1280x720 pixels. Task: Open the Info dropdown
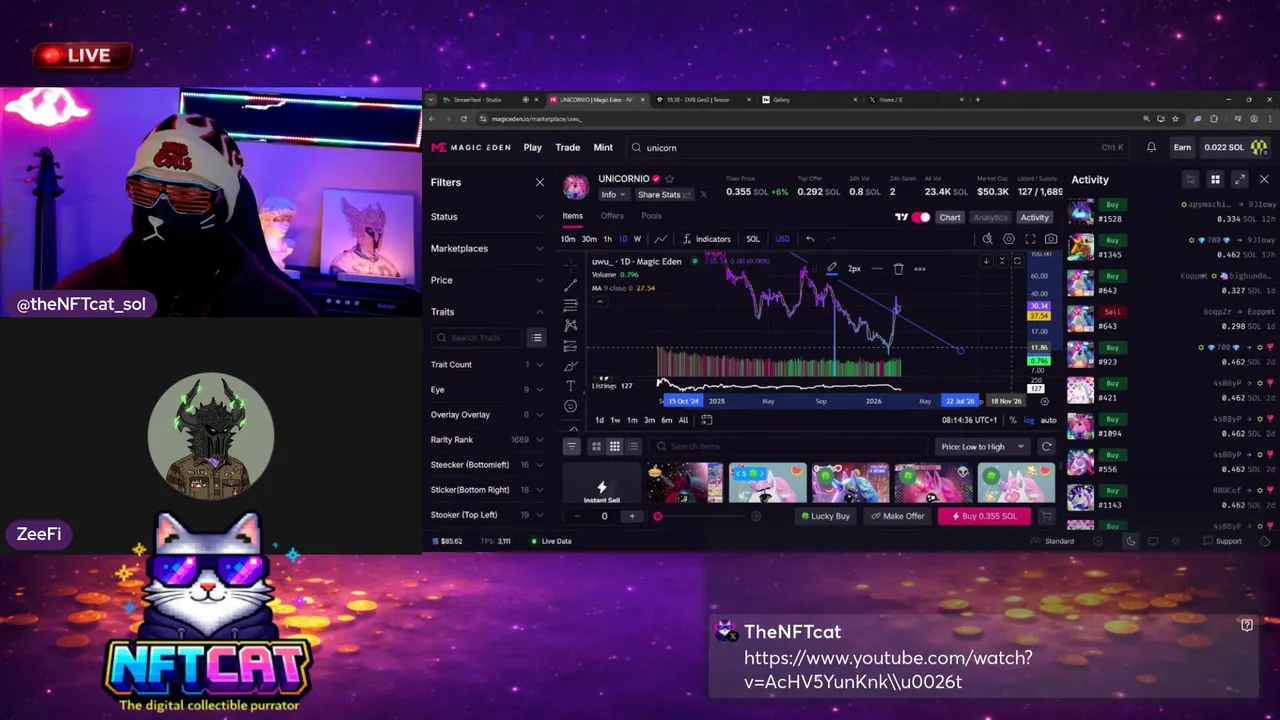point(612,195)
